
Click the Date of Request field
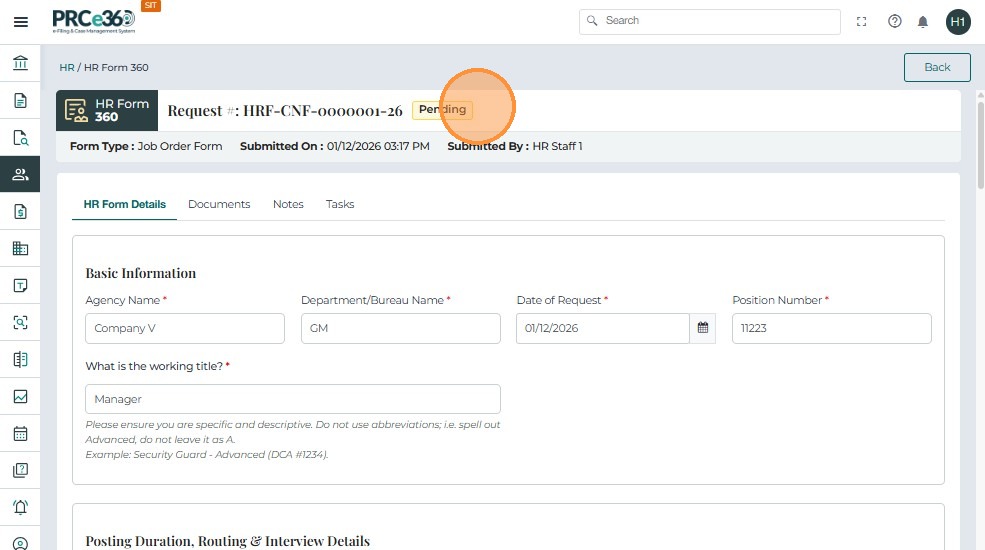[x=602, y=328]
